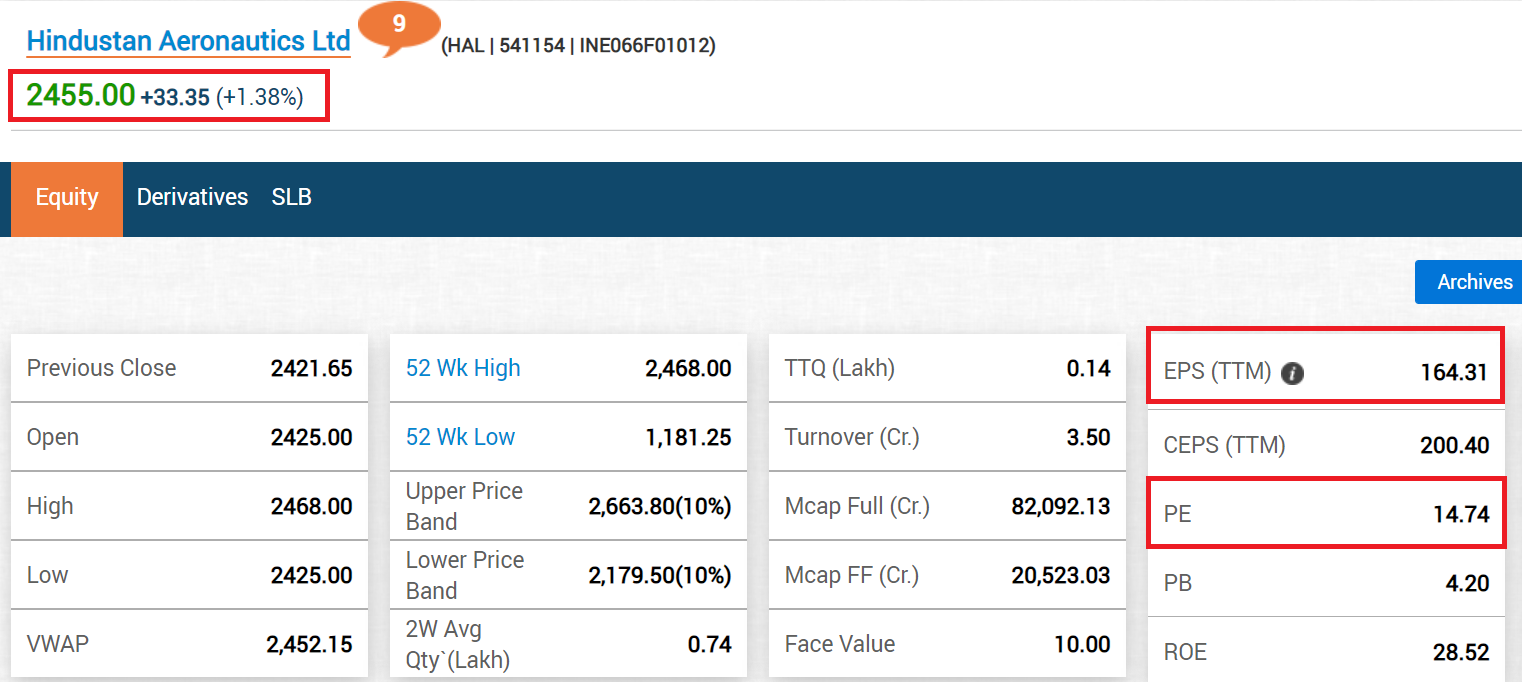This screenshot has width=1522, height=682.
Task: Click the Low row label
Action: point(48,575)
